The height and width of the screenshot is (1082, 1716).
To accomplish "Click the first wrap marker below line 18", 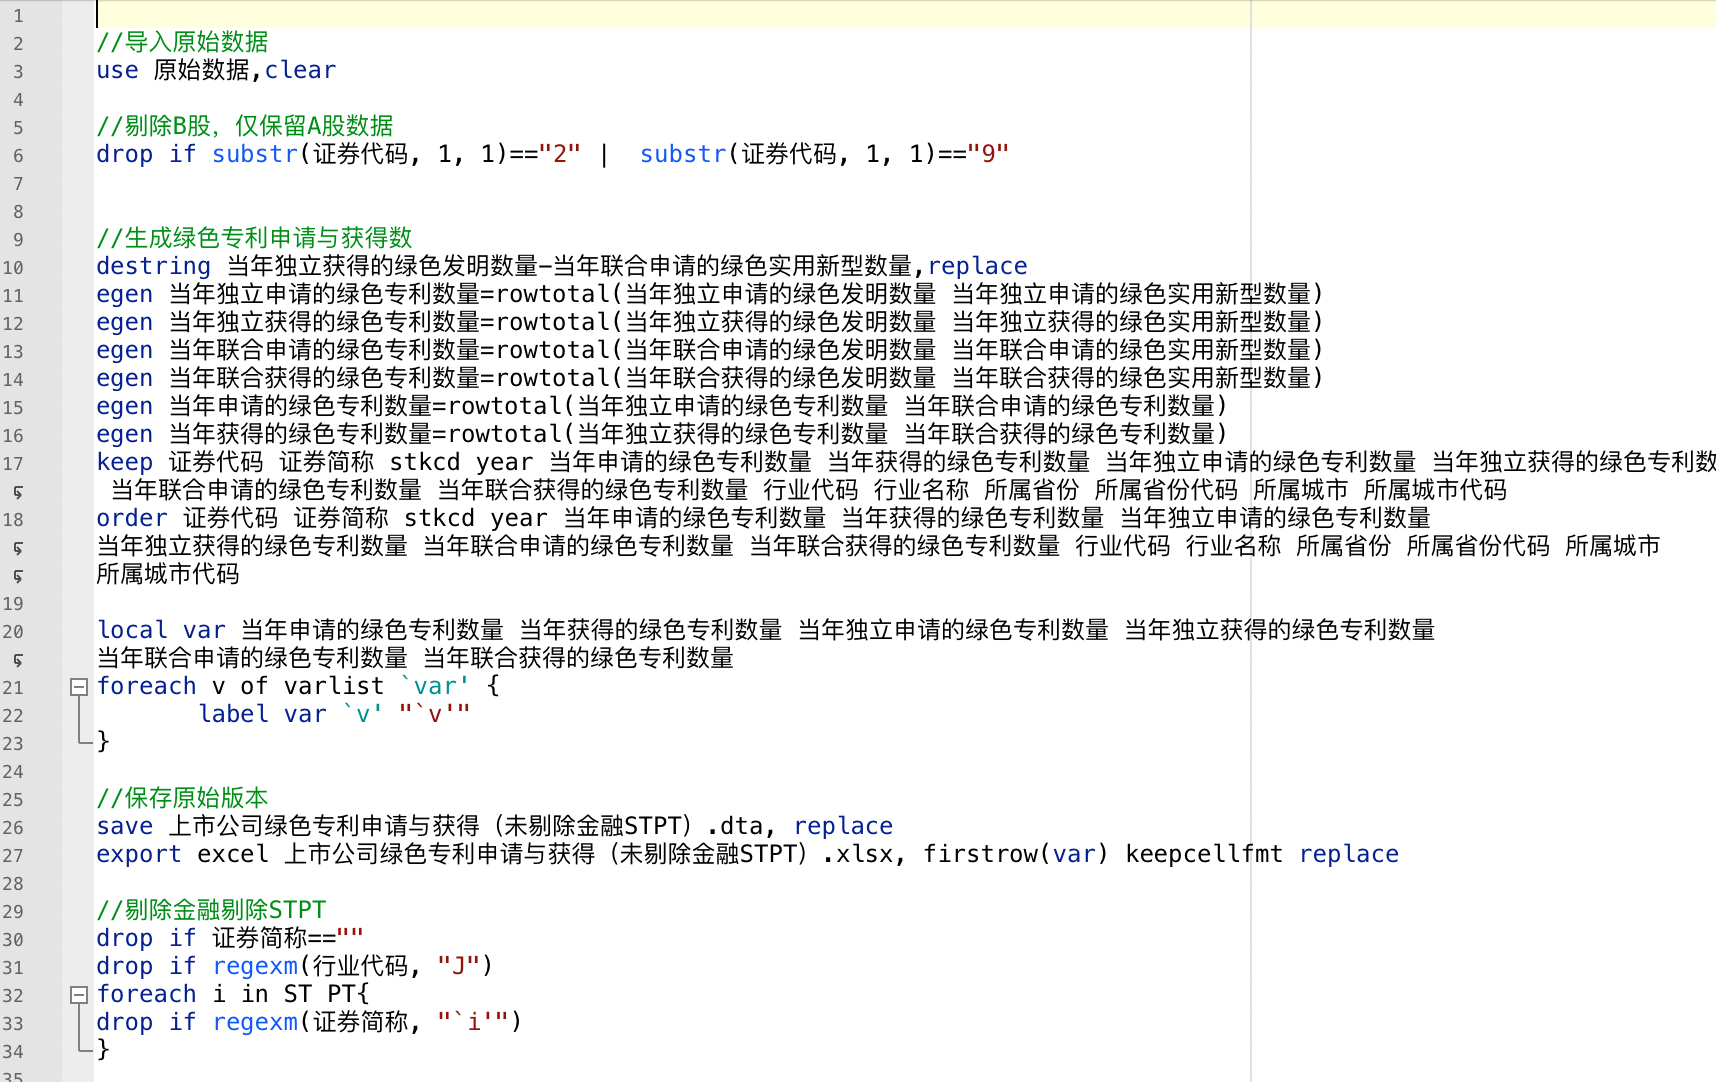I will [17, 548].
